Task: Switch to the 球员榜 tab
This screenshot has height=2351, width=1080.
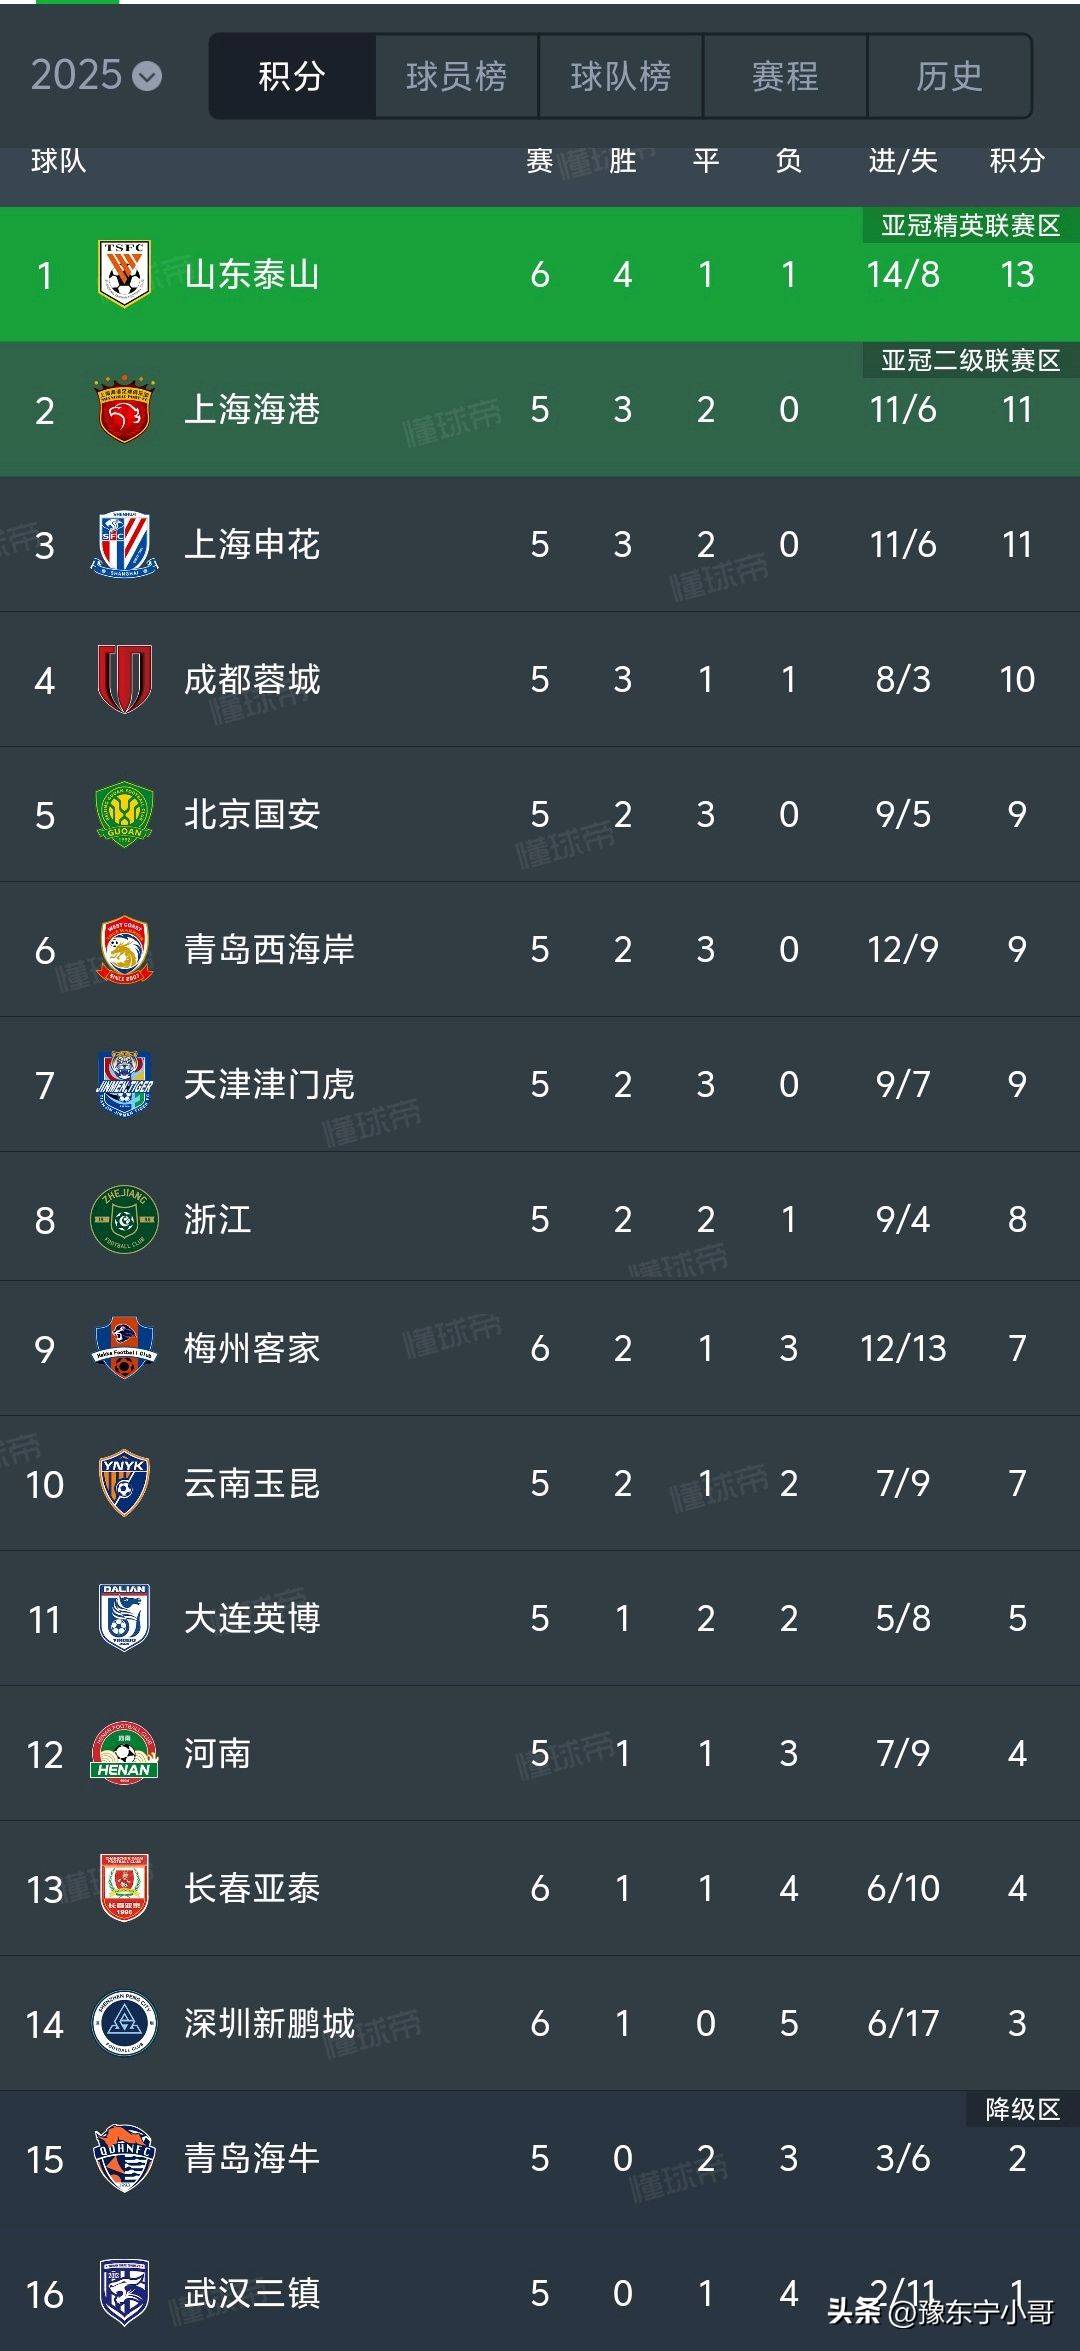Action: pyautogui.click(x=456, y=76)
